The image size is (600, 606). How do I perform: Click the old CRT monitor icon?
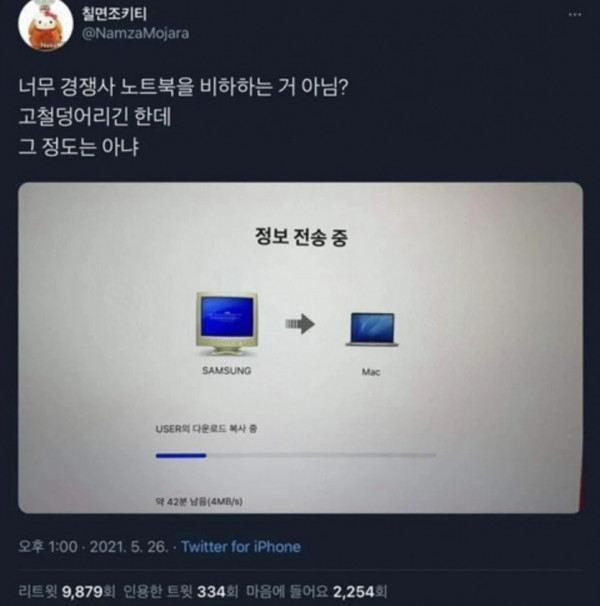click(x=227, y=324)
